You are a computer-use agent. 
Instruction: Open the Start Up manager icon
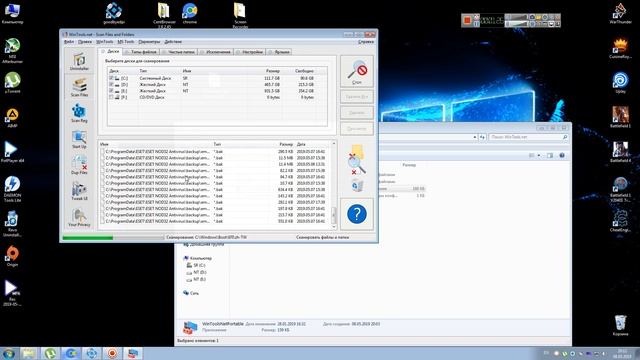click(x=79, y=139)
